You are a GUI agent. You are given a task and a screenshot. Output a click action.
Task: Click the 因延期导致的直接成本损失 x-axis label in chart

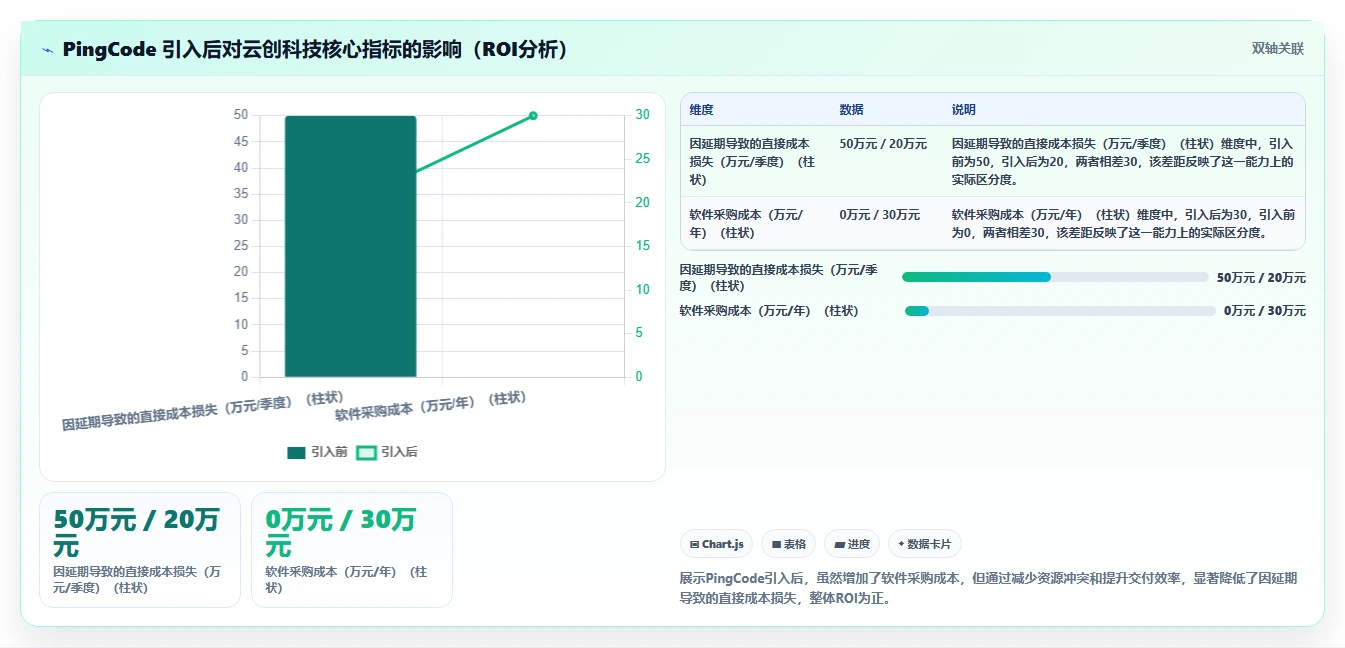(203, 412)
